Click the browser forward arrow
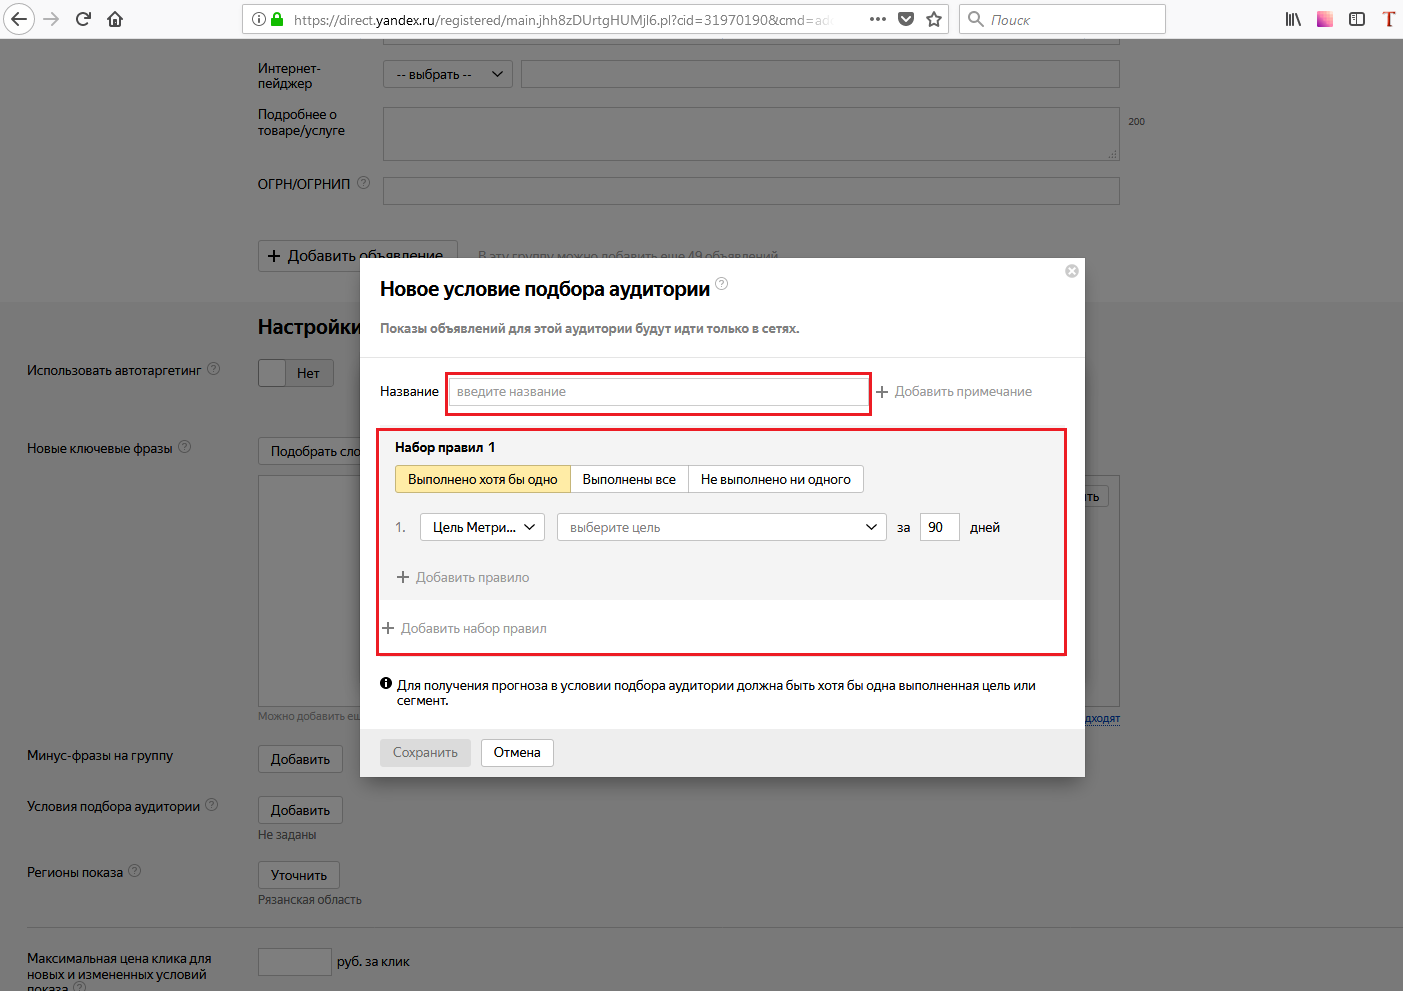This screenshot has height=991, width=1403. 52,19
